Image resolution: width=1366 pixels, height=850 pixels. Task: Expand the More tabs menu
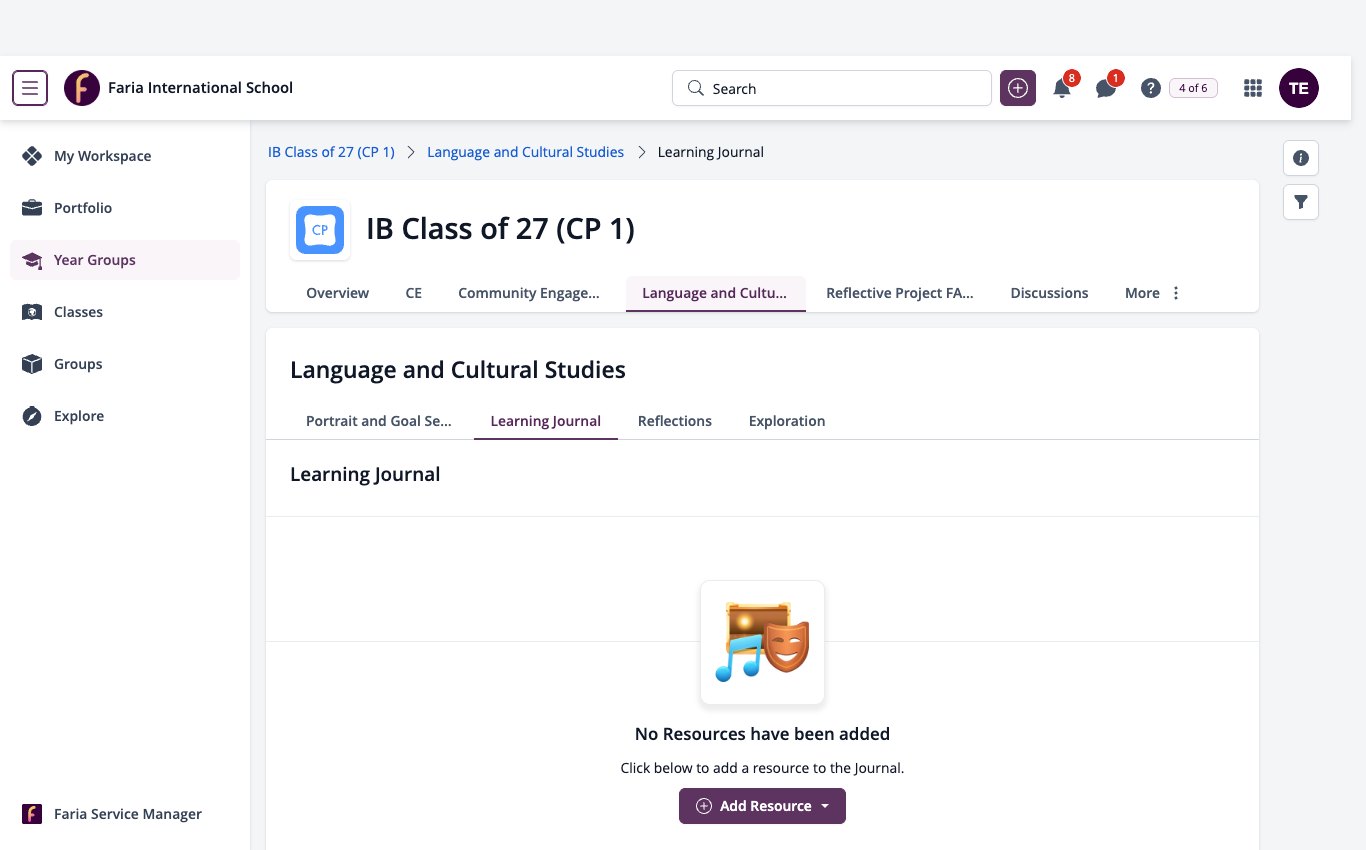point(1153,293)
